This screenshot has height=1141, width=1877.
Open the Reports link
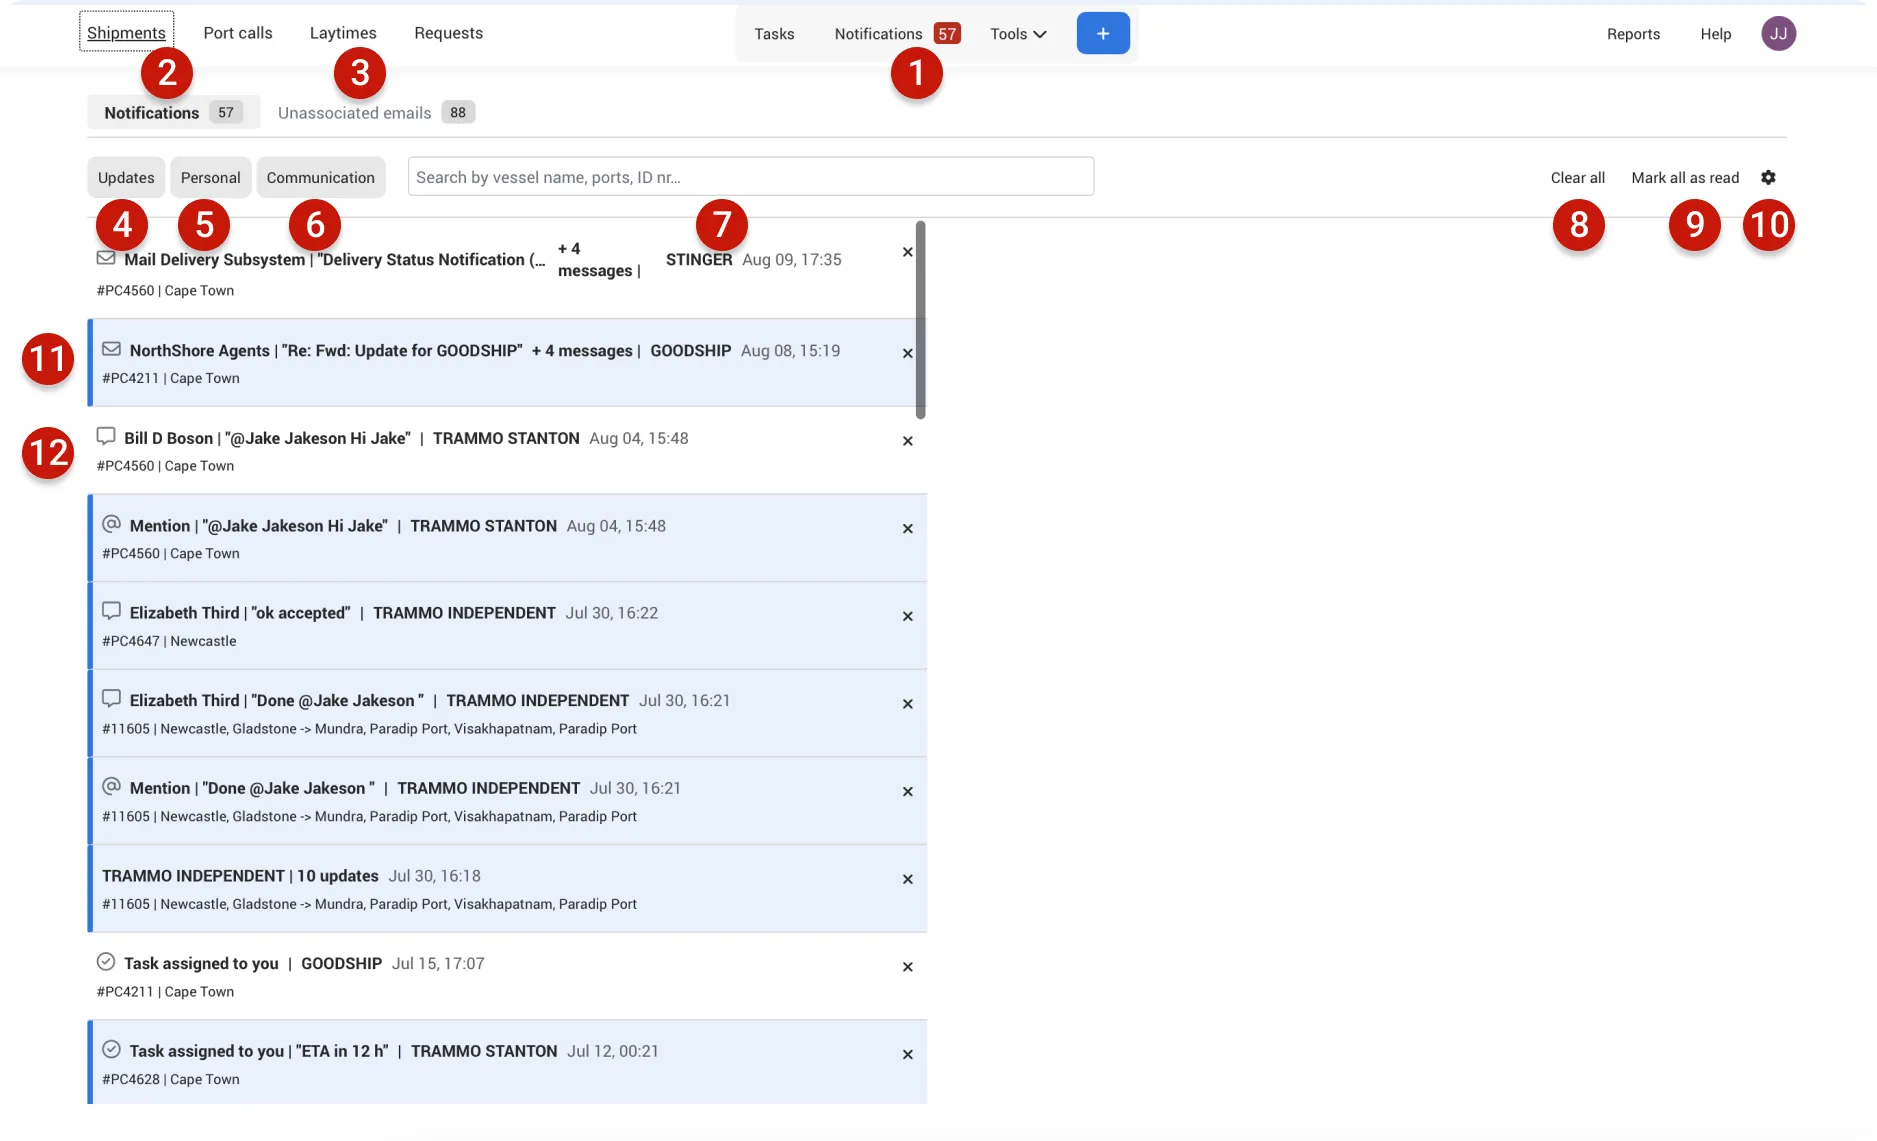(x=1633, y=34)
